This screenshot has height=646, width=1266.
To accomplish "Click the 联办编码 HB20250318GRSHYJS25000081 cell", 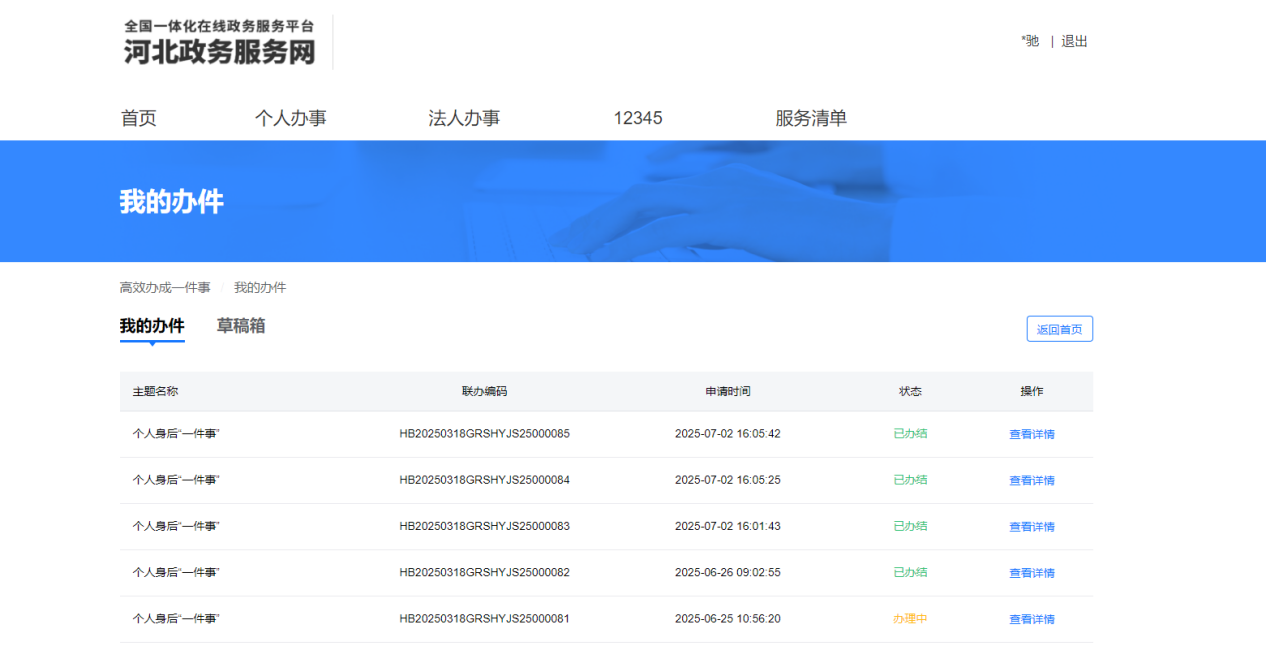I will tap(484, 619).
